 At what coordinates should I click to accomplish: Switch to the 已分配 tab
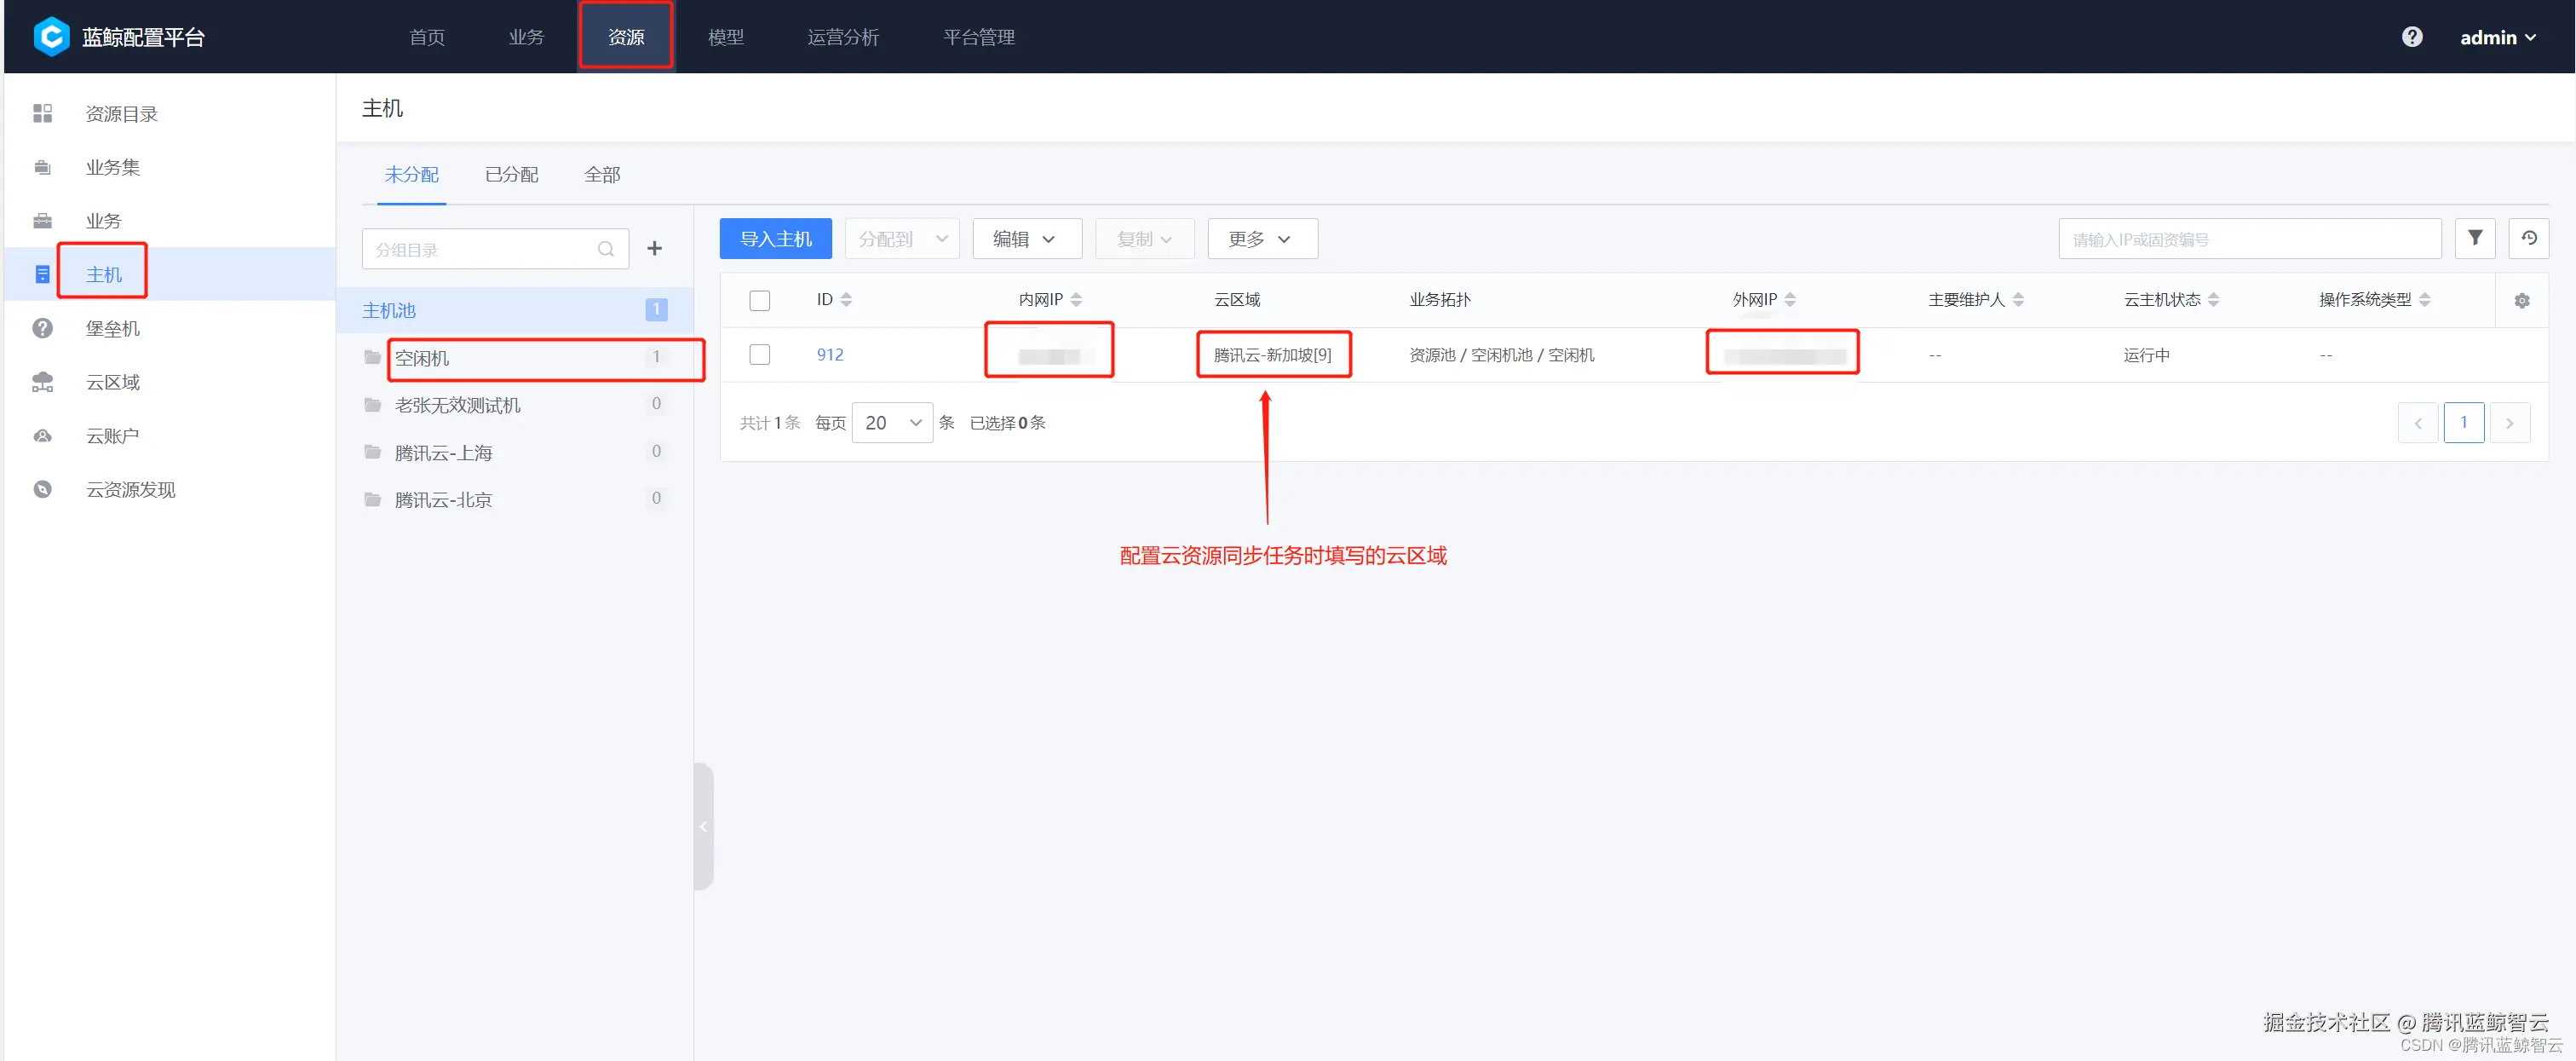coord(511,175)
